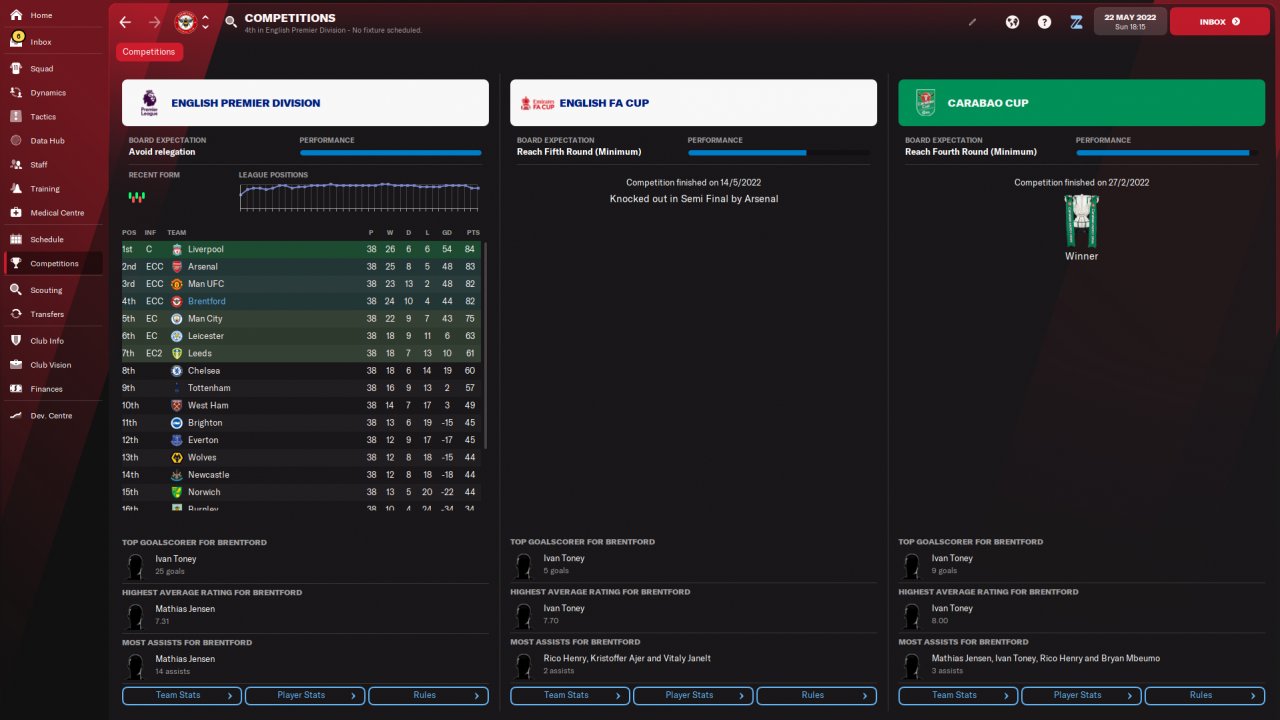1280x720 pixels.
Task: Open Premier Division Rules
Action: click(x=428, y=695)
